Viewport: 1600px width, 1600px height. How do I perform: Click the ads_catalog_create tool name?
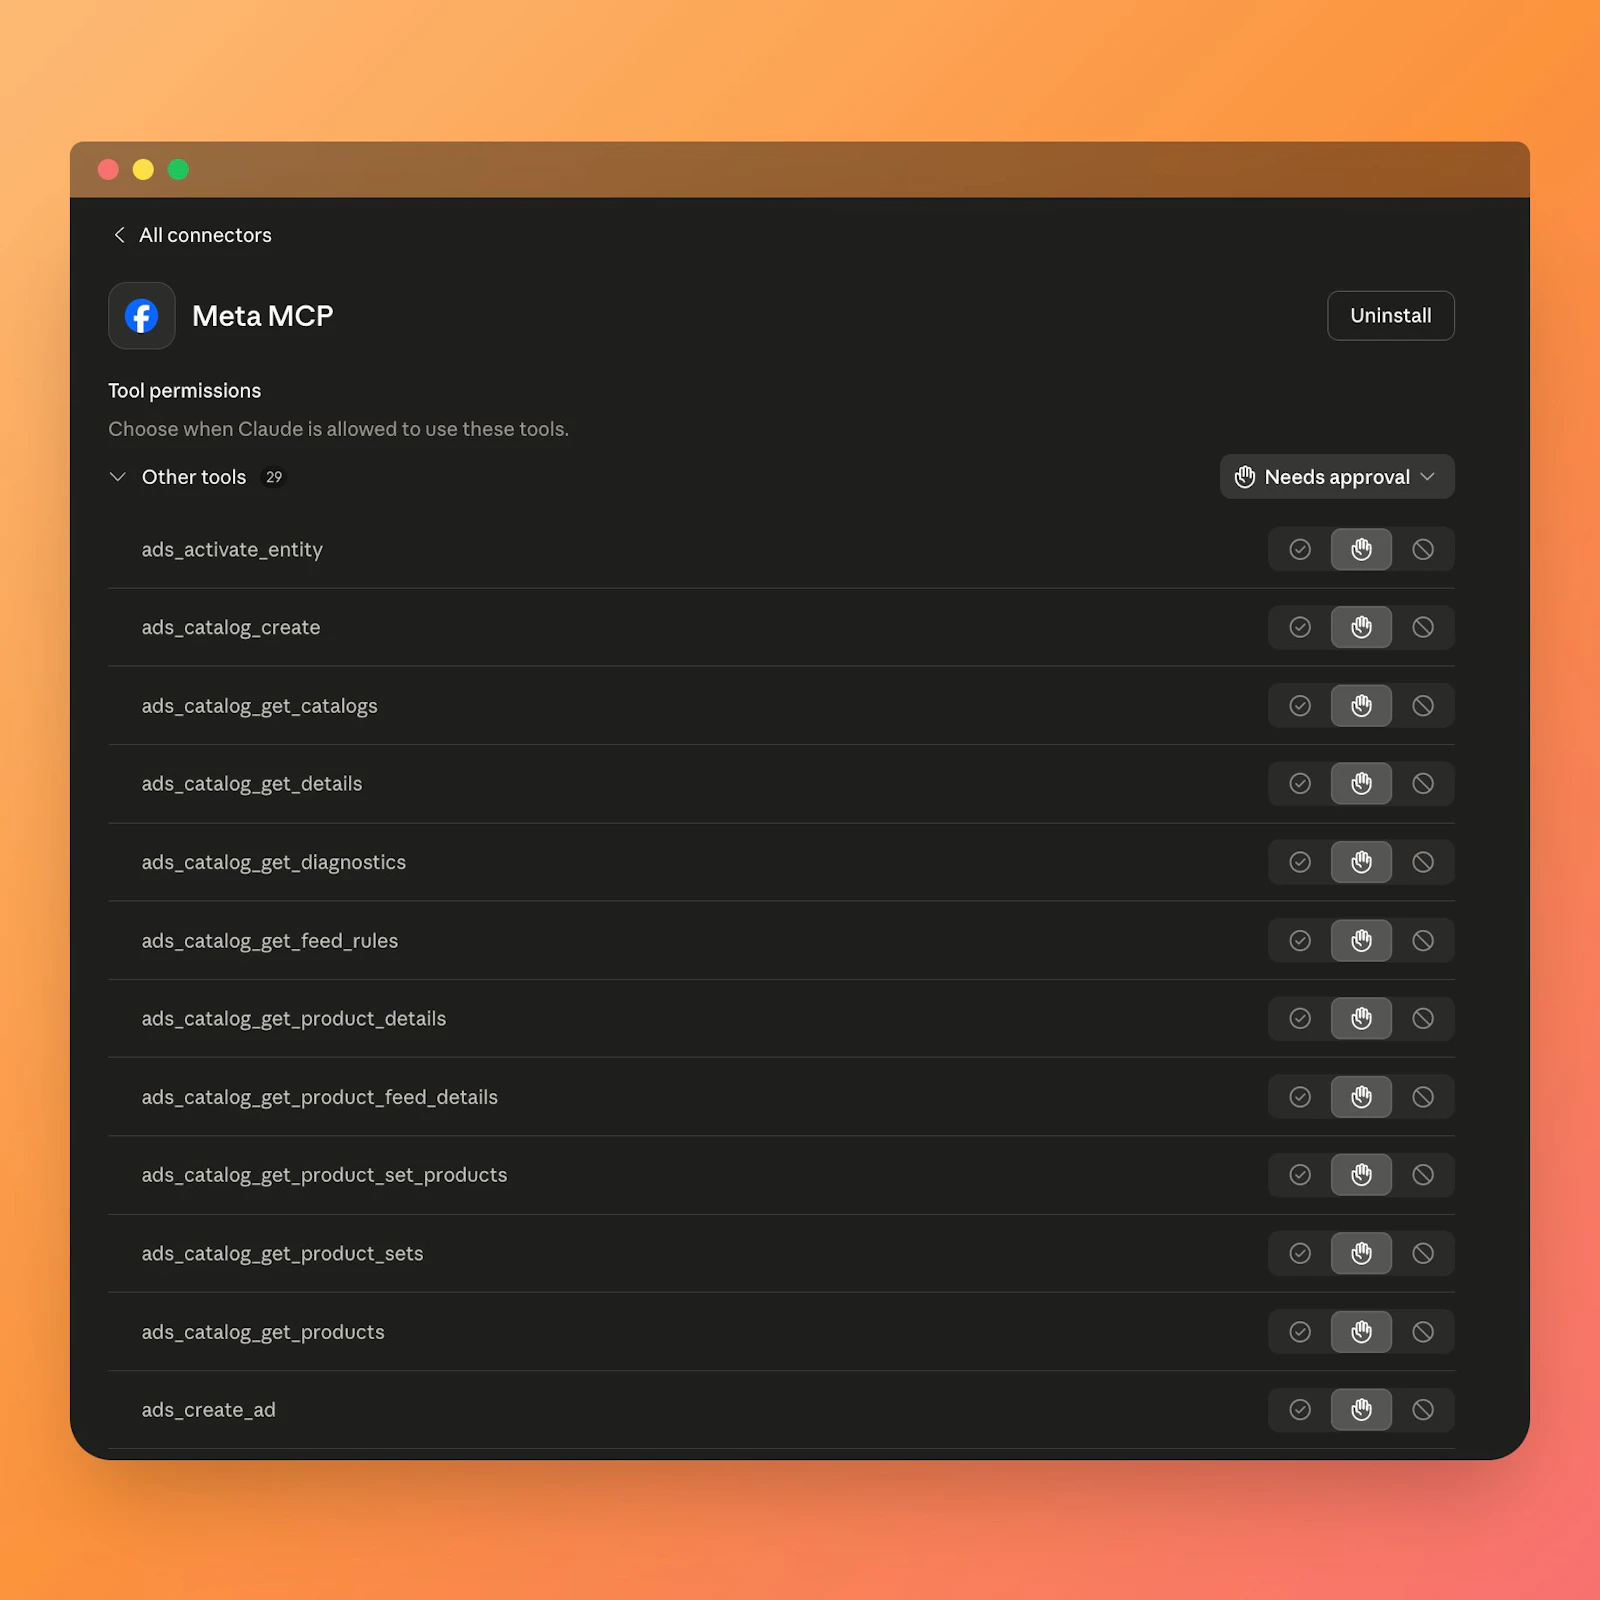[231, 628]
